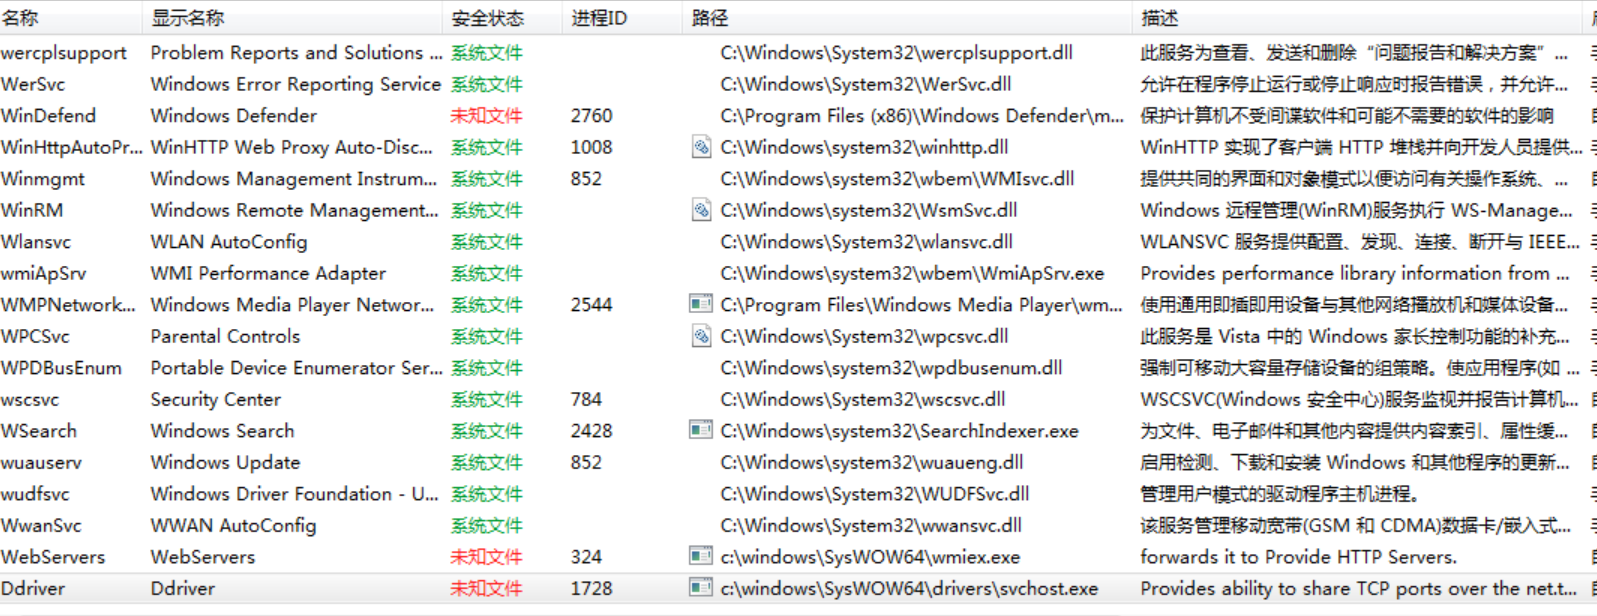Viewport: 1597px width, 616px height.
Task: Click the file icon beside WsmSvc.dll path
Action: (x=701, y=211)
